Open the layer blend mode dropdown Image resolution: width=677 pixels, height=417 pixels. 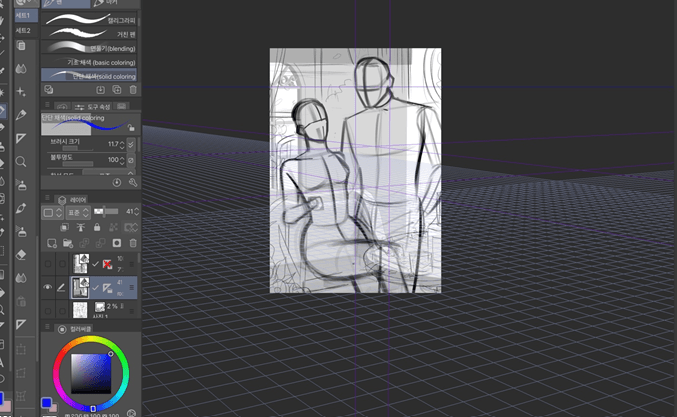[79, 212]
